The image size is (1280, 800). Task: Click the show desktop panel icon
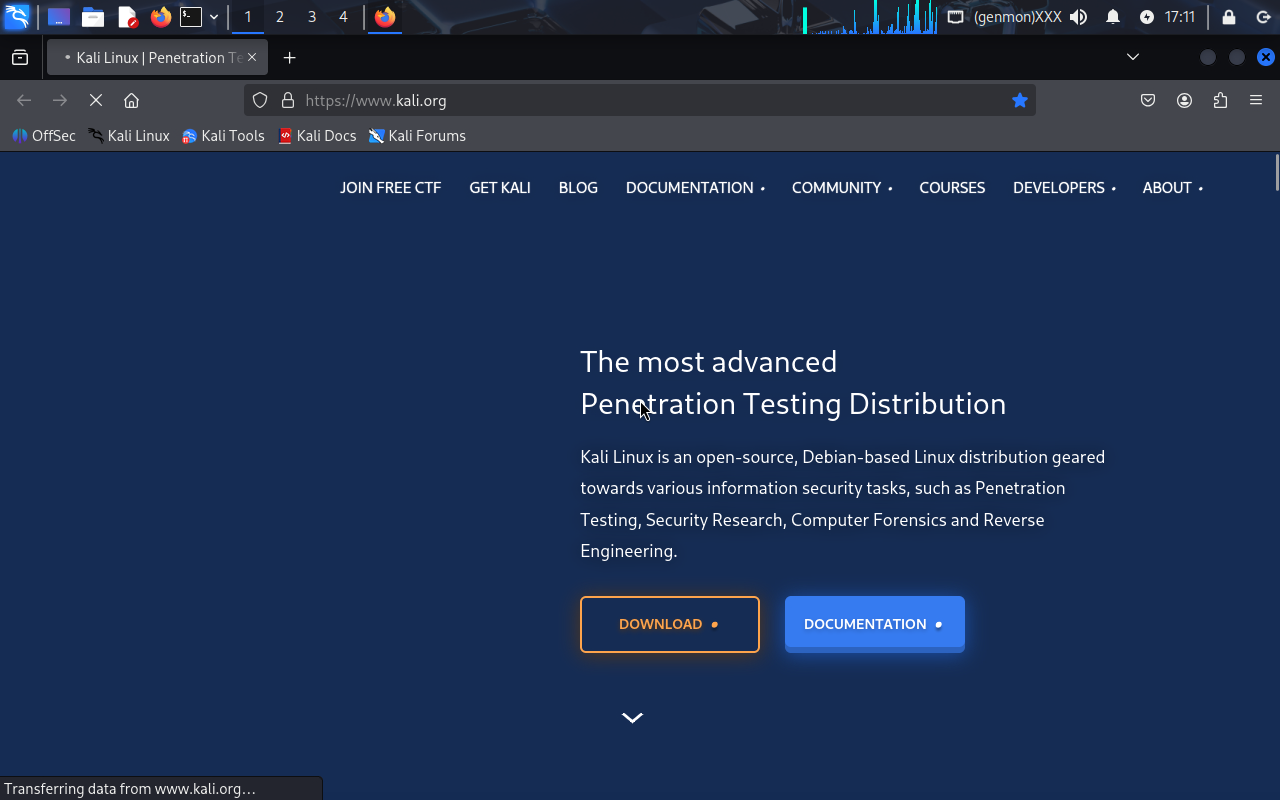(59, 17)
